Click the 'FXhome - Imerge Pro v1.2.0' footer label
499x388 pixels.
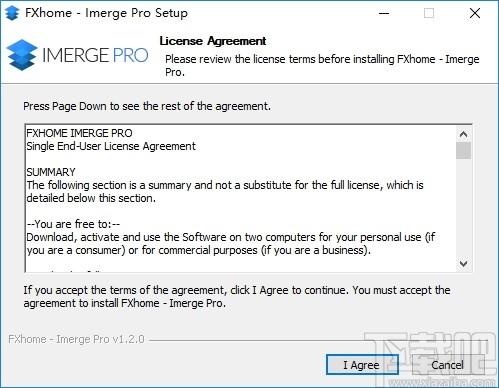[76, 339]
